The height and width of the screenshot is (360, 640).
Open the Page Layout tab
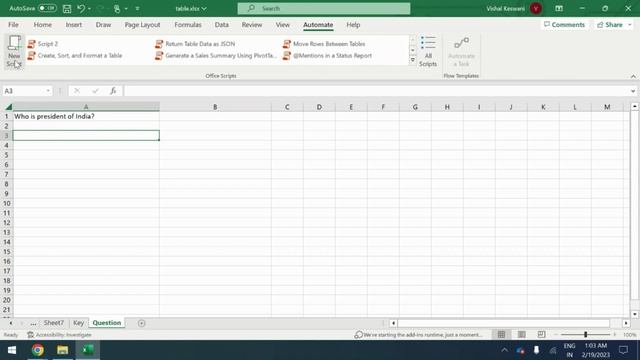pos(142,25)
